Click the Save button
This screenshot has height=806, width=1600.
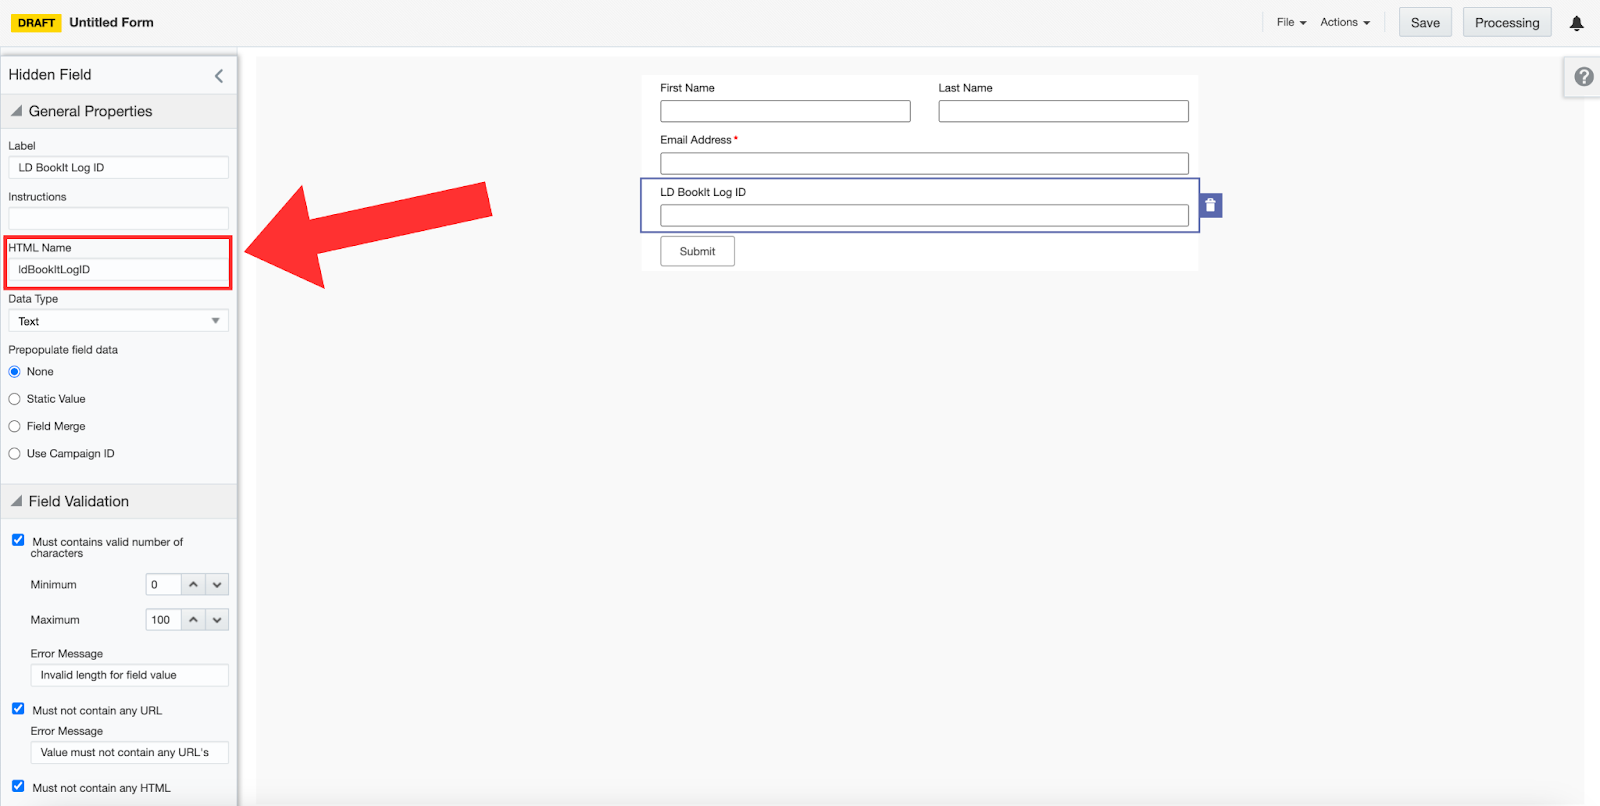pyautogui.click(x=1425, y=23)
